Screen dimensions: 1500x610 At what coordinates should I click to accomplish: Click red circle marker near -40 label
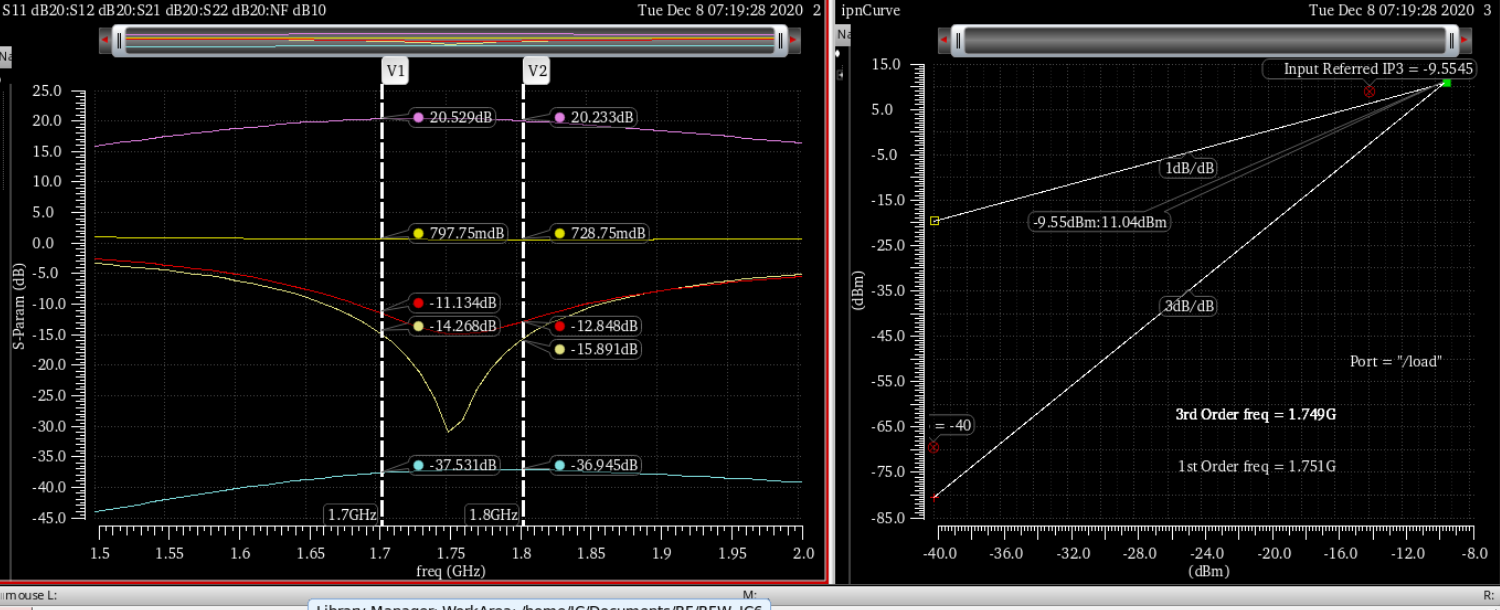coord(933,447)
